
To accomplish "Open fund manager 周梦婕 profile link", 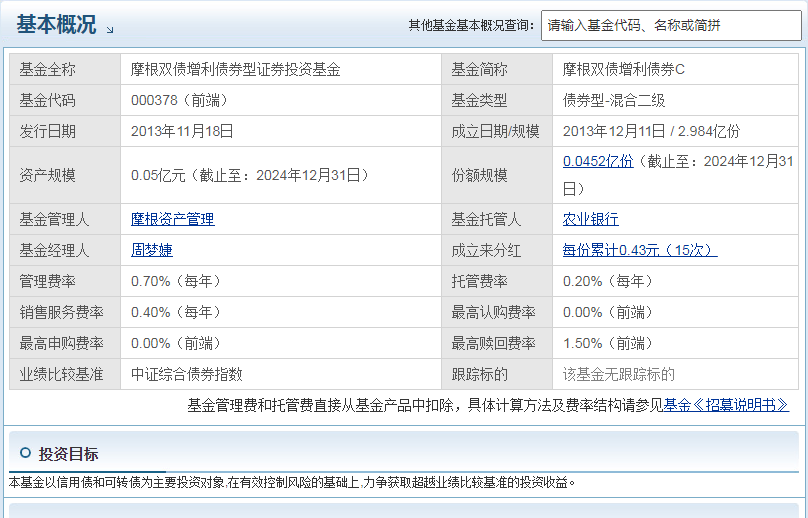I will (x=152, y=250).
